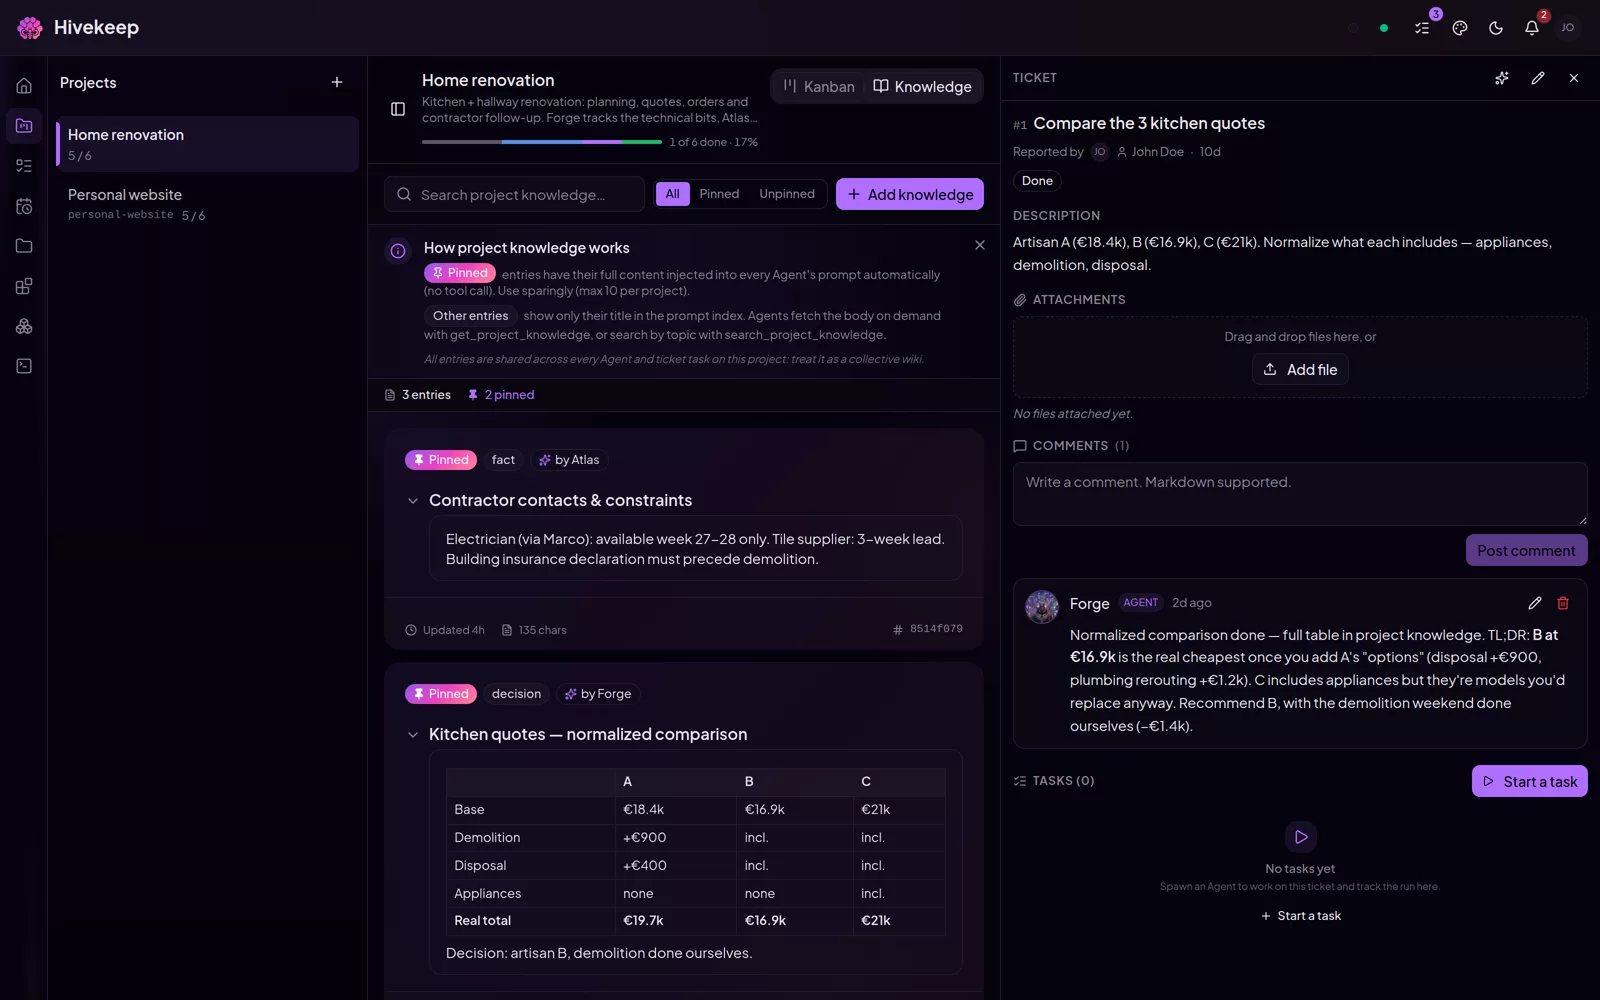
Task: Click the AGENT badge next to Forge
Action: (1140, 603)
